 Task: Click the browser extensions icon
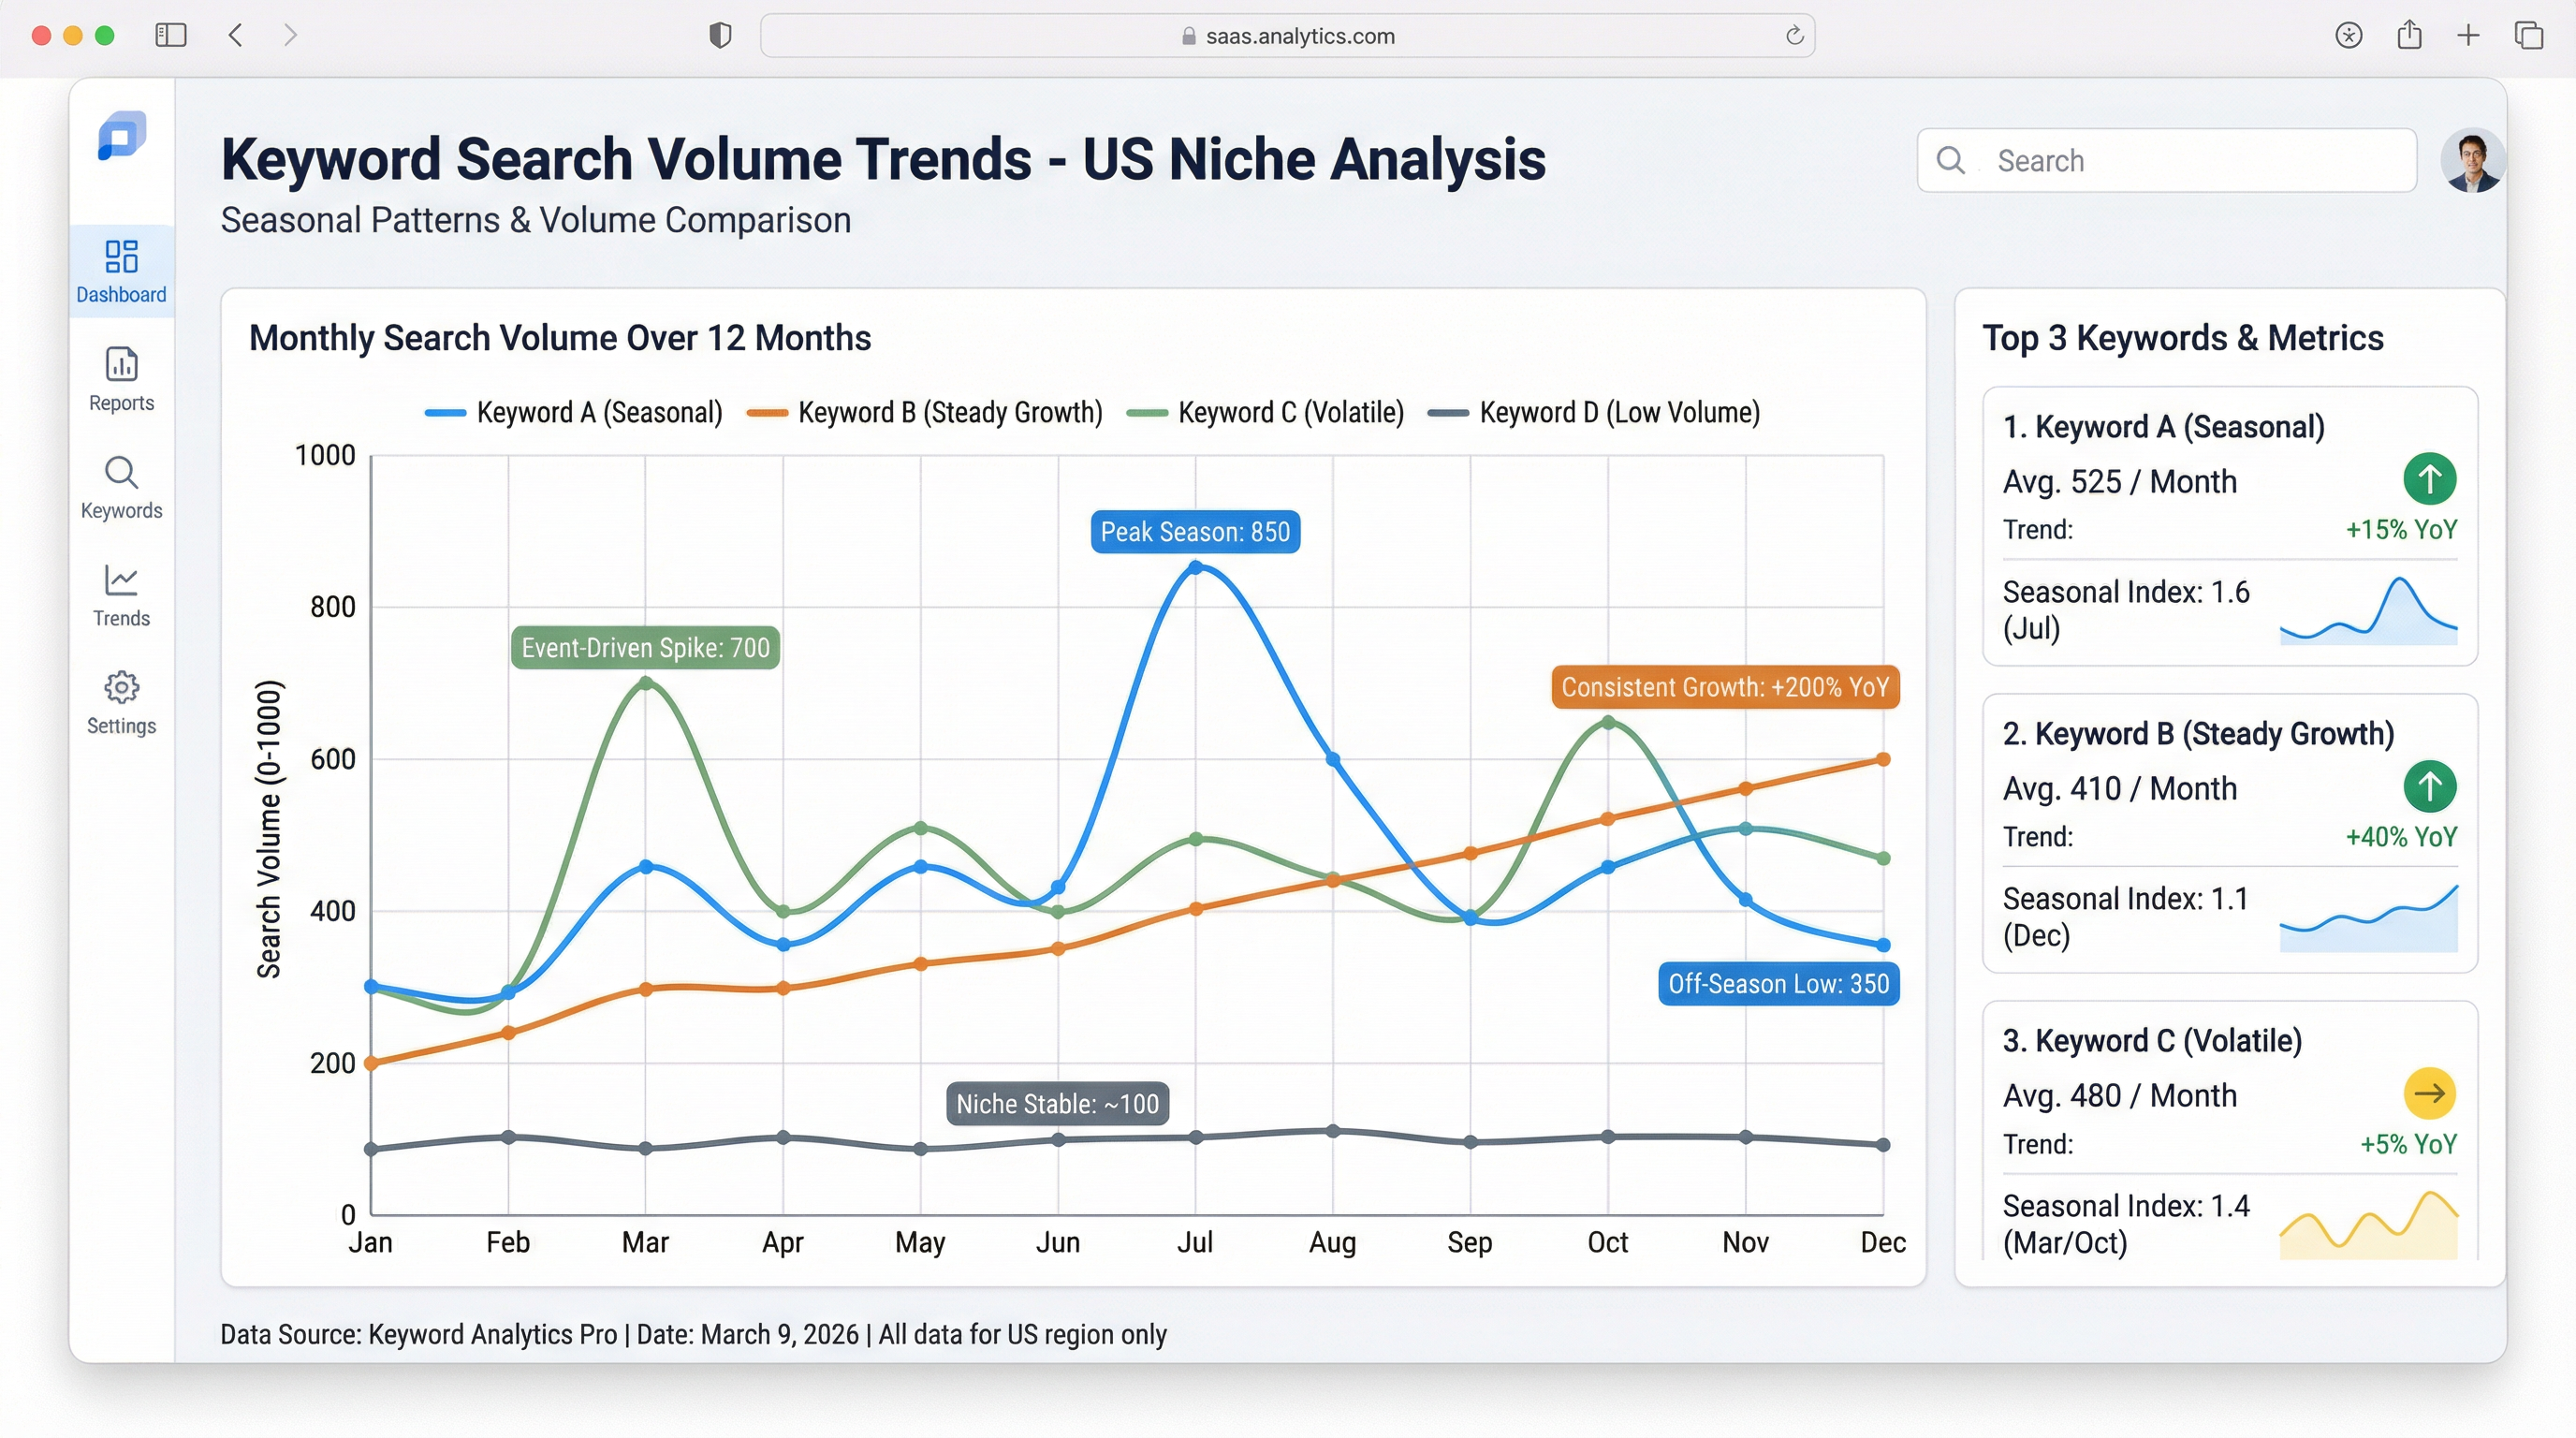click(x=2347, y=35)
